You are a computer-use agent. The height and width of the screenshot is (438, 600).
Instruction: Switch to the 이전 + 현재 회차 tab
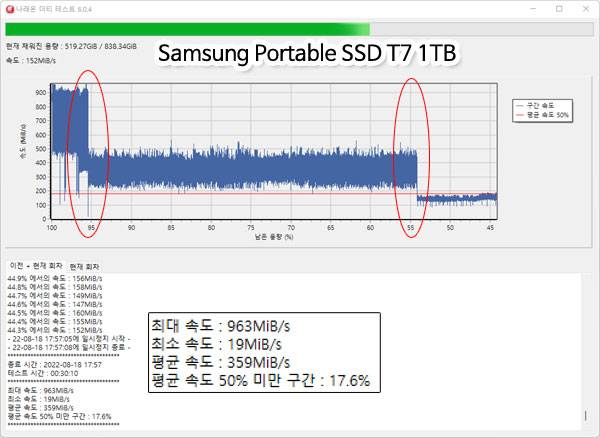(34, 265)
